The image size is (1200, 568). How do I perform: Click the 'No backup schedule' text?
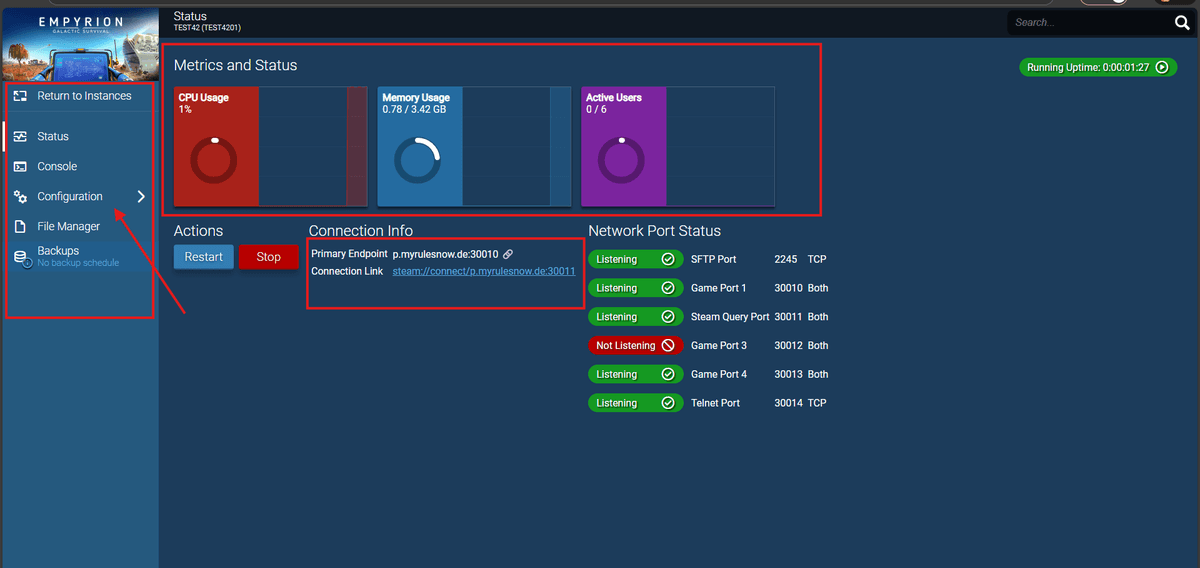[78, 263]
